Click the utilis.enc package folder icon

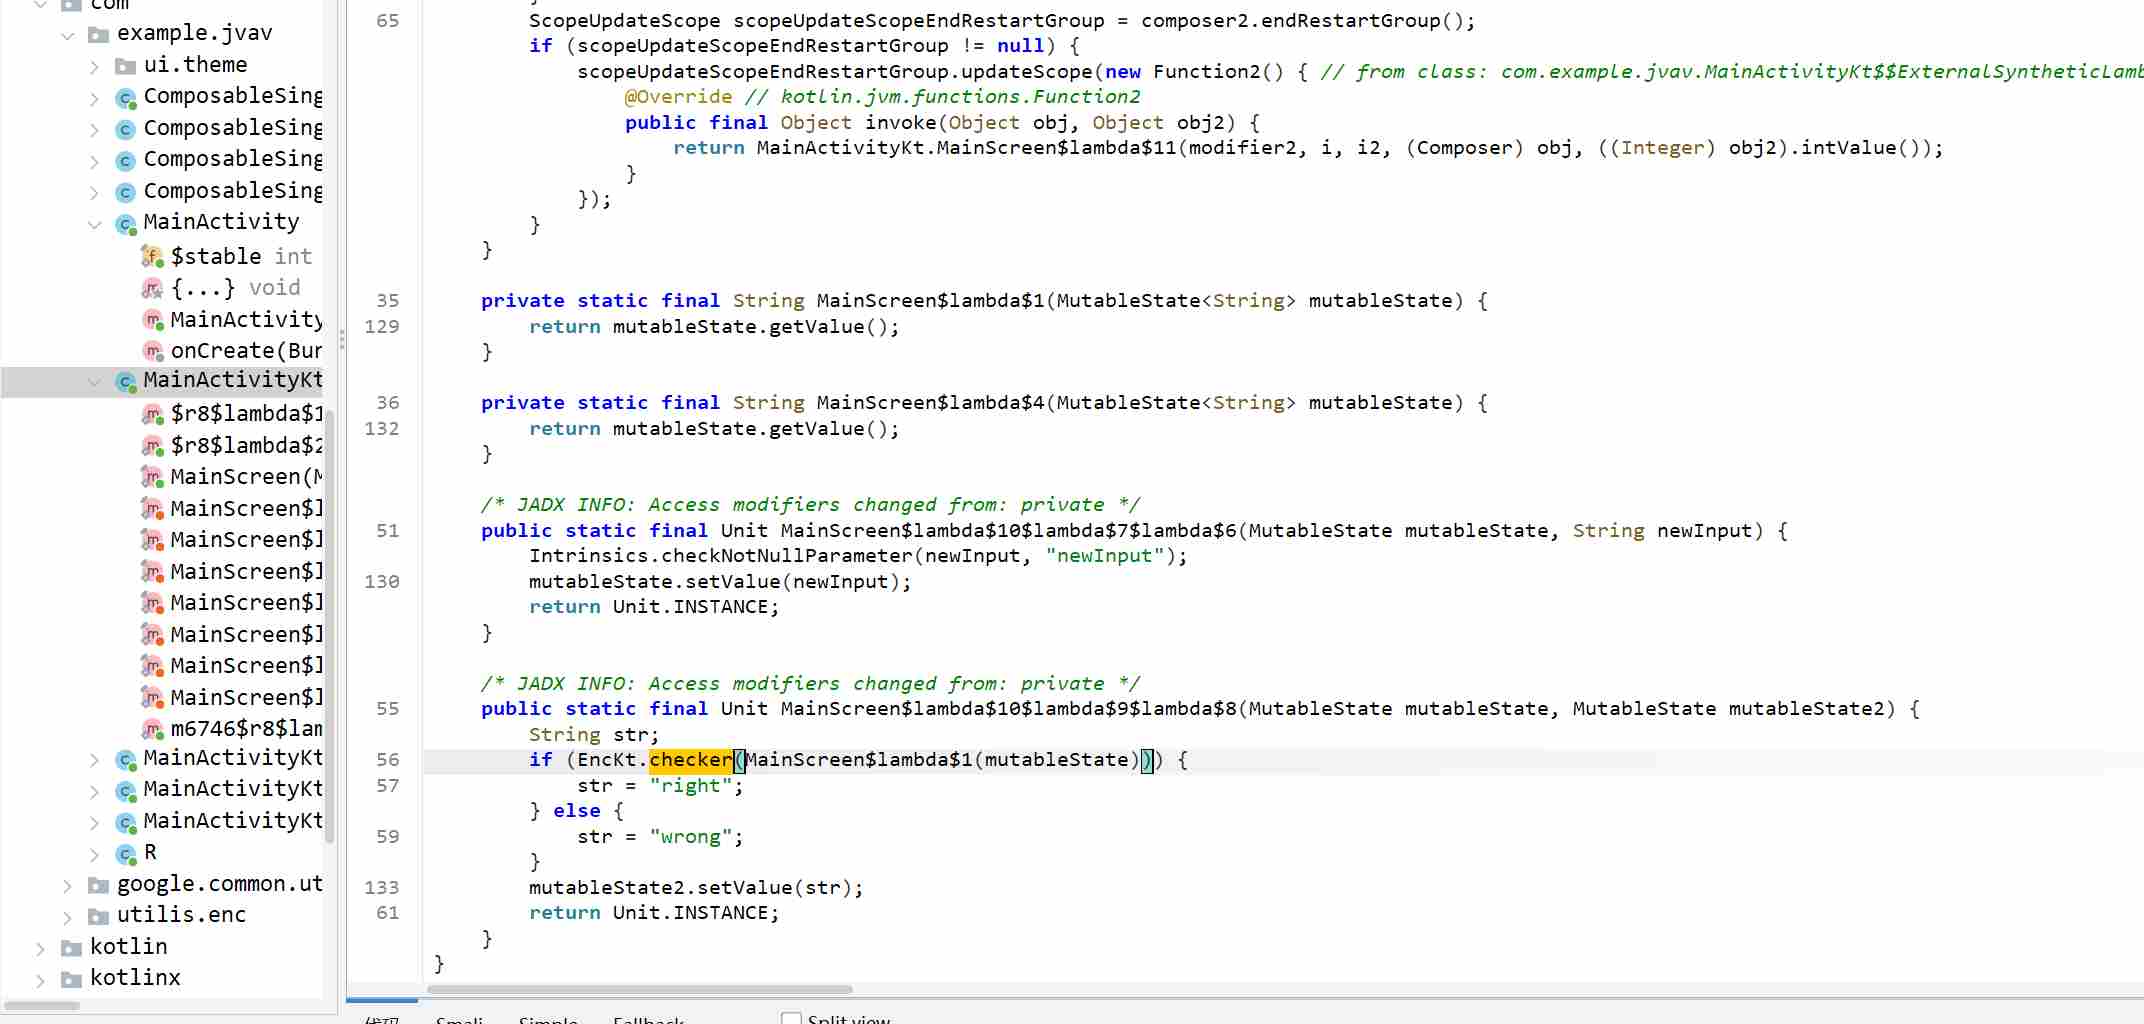coord(98,916)
